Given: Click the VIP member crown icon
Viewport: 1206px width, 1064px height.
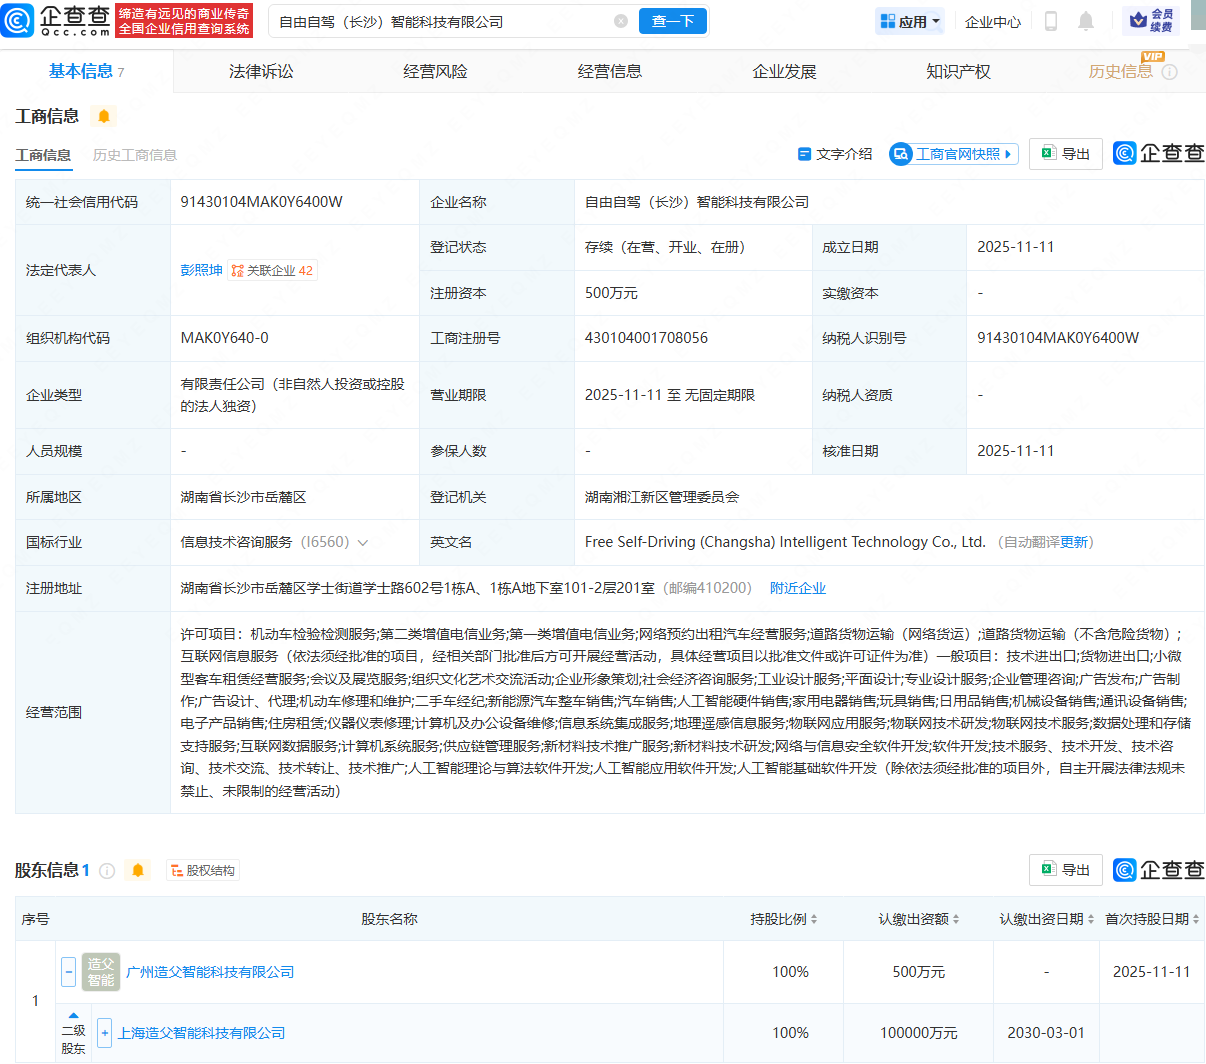Looking at the screenshot, I should tap(1138, 21).
